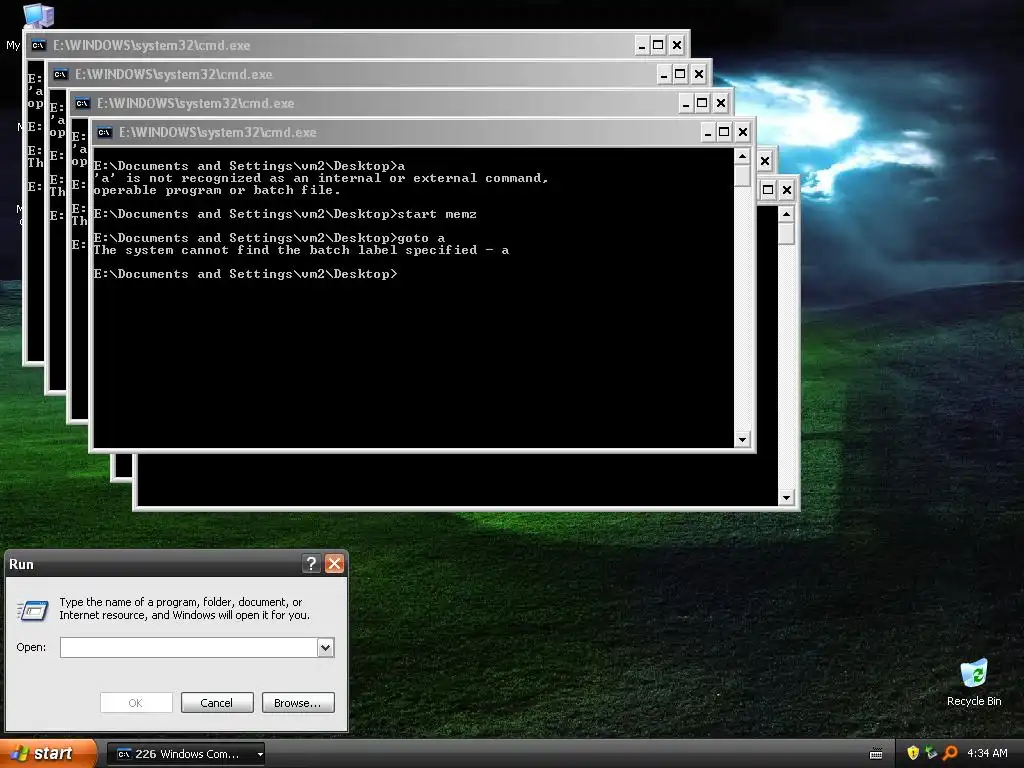Click 'The system cannot find the batch label' line
The height and width of the screenshot is (768, 1024).
pyautogui.click(x=301, y=250)
